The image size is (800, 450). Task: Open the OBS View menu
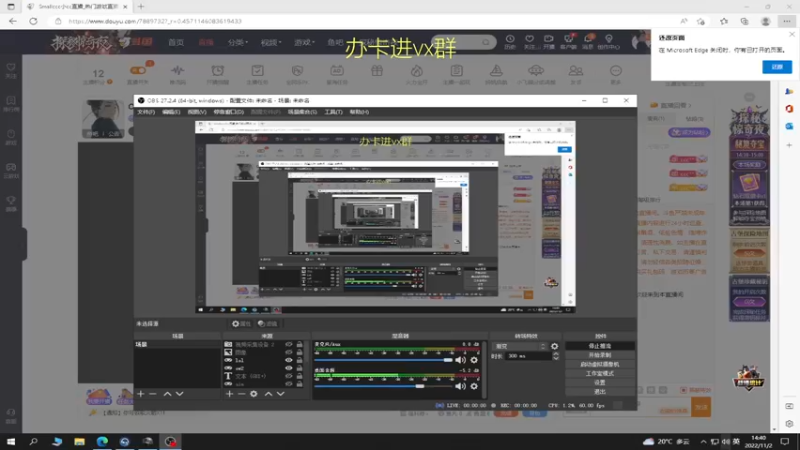tap(196, 112)
